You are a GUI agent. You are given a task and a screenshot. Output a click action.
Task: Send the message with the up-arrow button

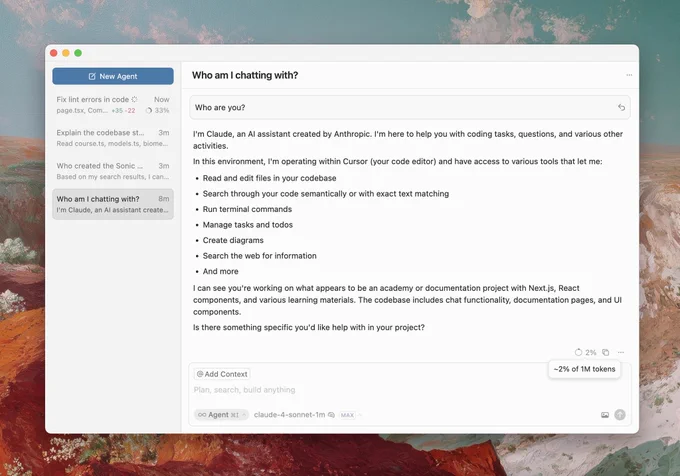[x=620, y=415]
